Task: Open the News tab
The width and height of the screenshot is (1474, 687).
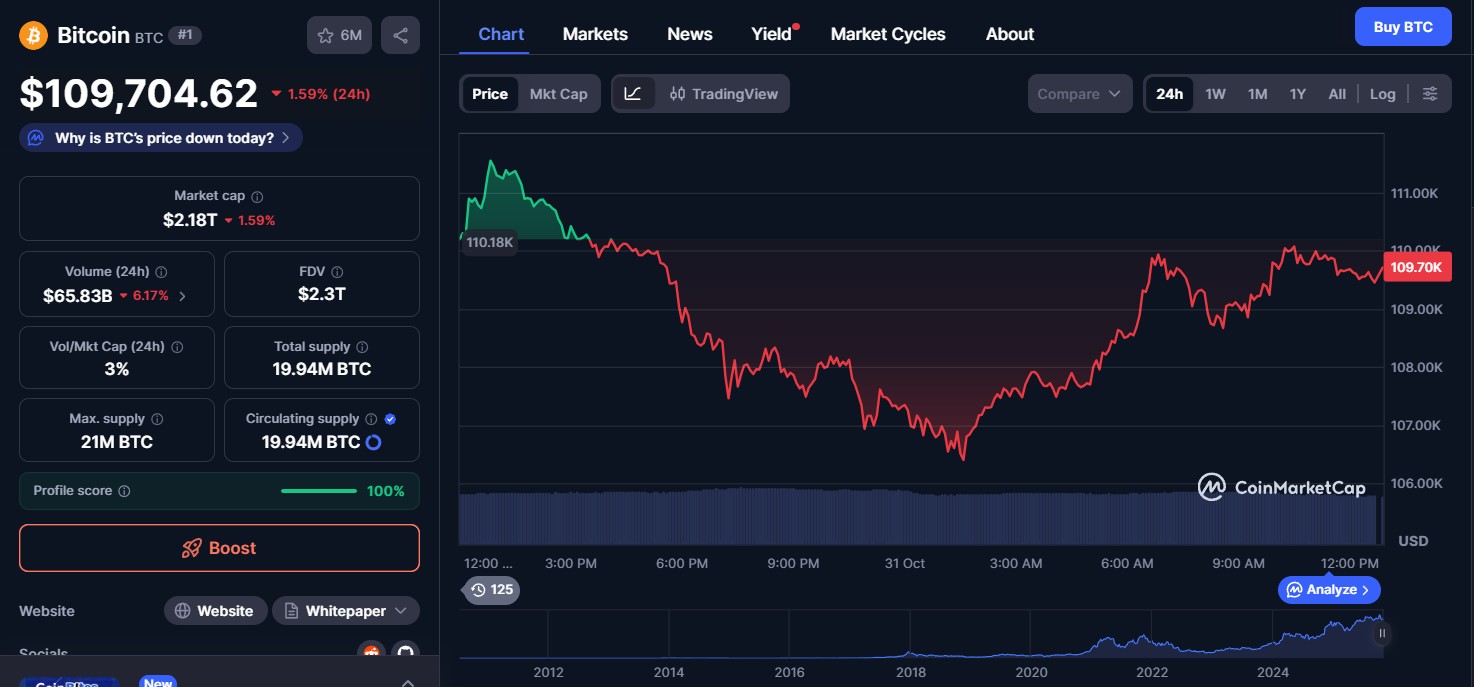Action: (x=689, y=34)
